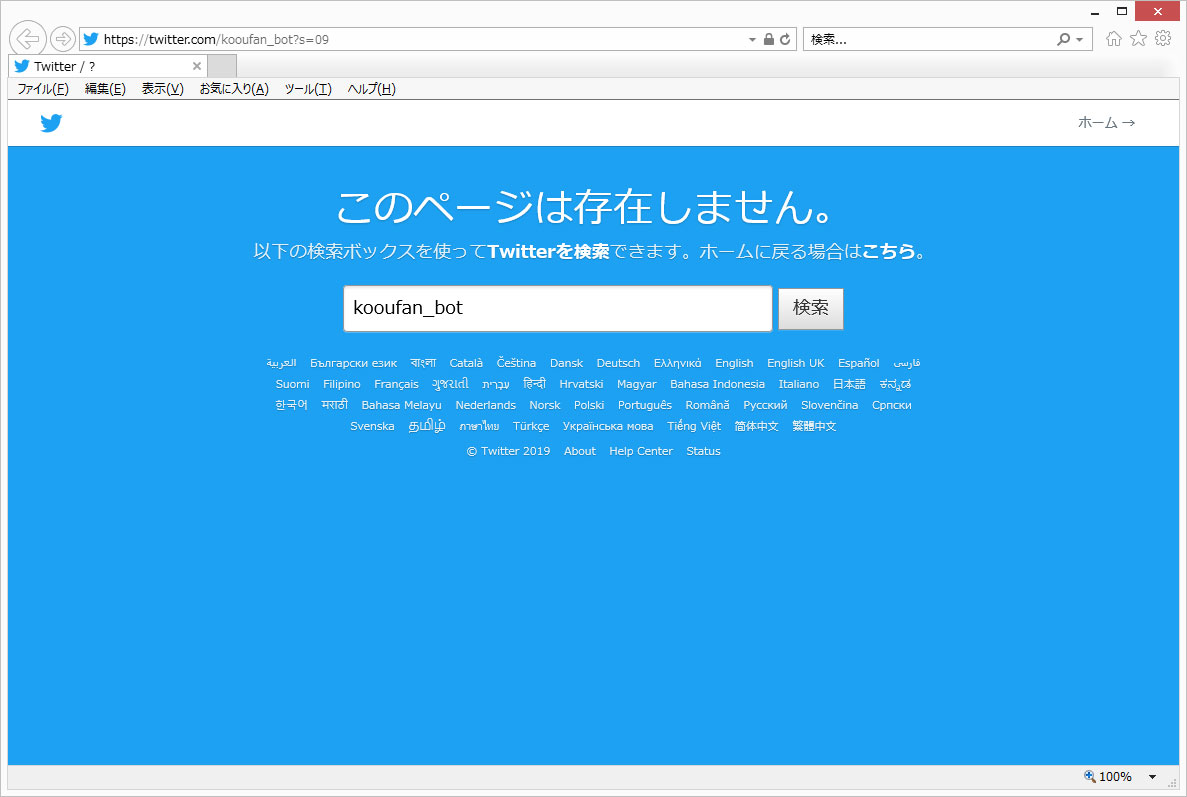Select Català language
This screenshot has width=1187, height=797.
point(466,363)
